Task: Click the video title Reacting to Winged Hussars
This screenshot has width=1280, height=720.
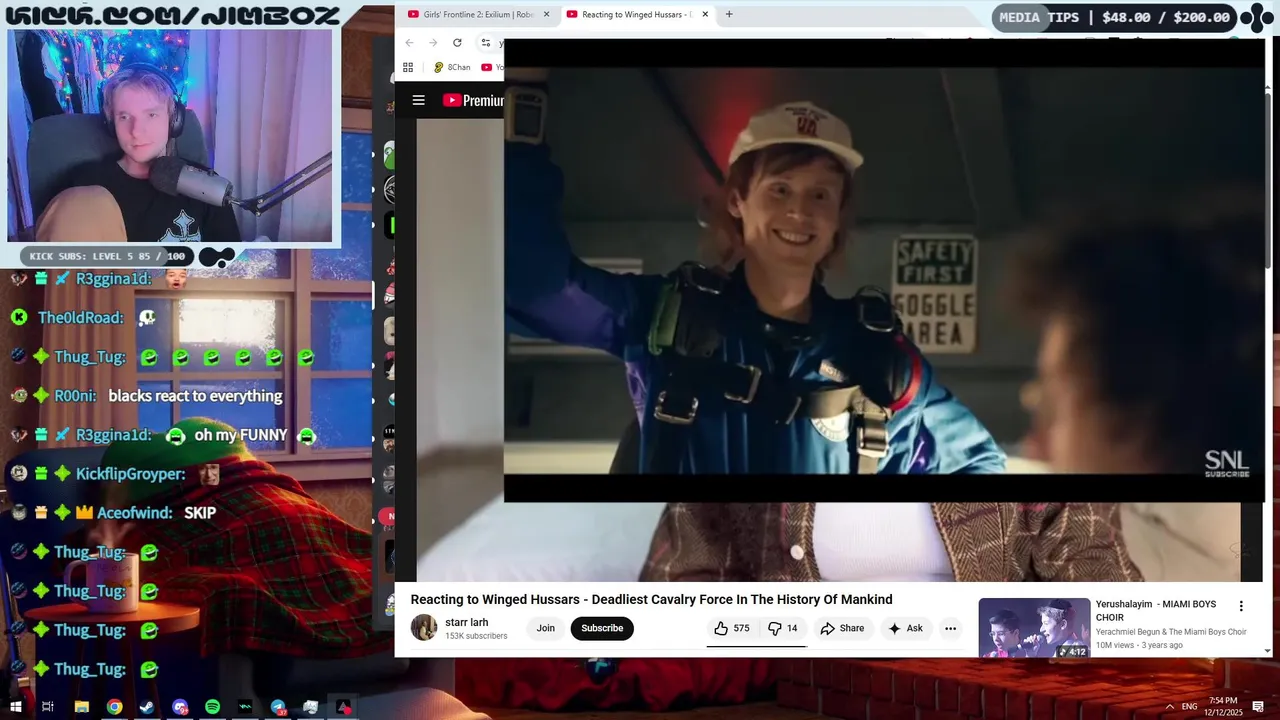Action: pyautogui.click(x=651, y=600)
